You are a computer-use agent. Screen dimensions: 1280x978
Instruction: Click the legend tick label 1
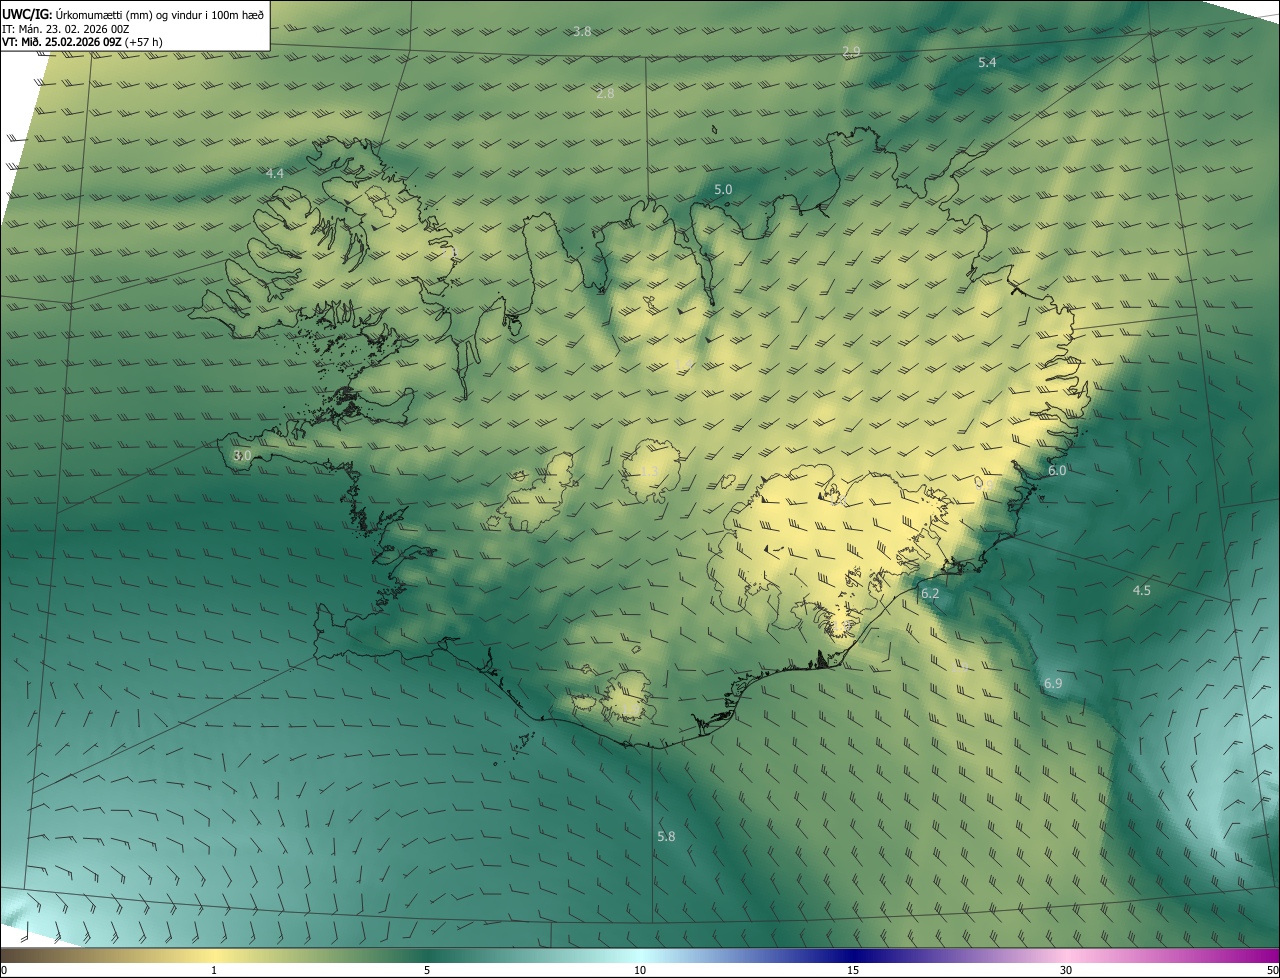(x=214, y=971)
